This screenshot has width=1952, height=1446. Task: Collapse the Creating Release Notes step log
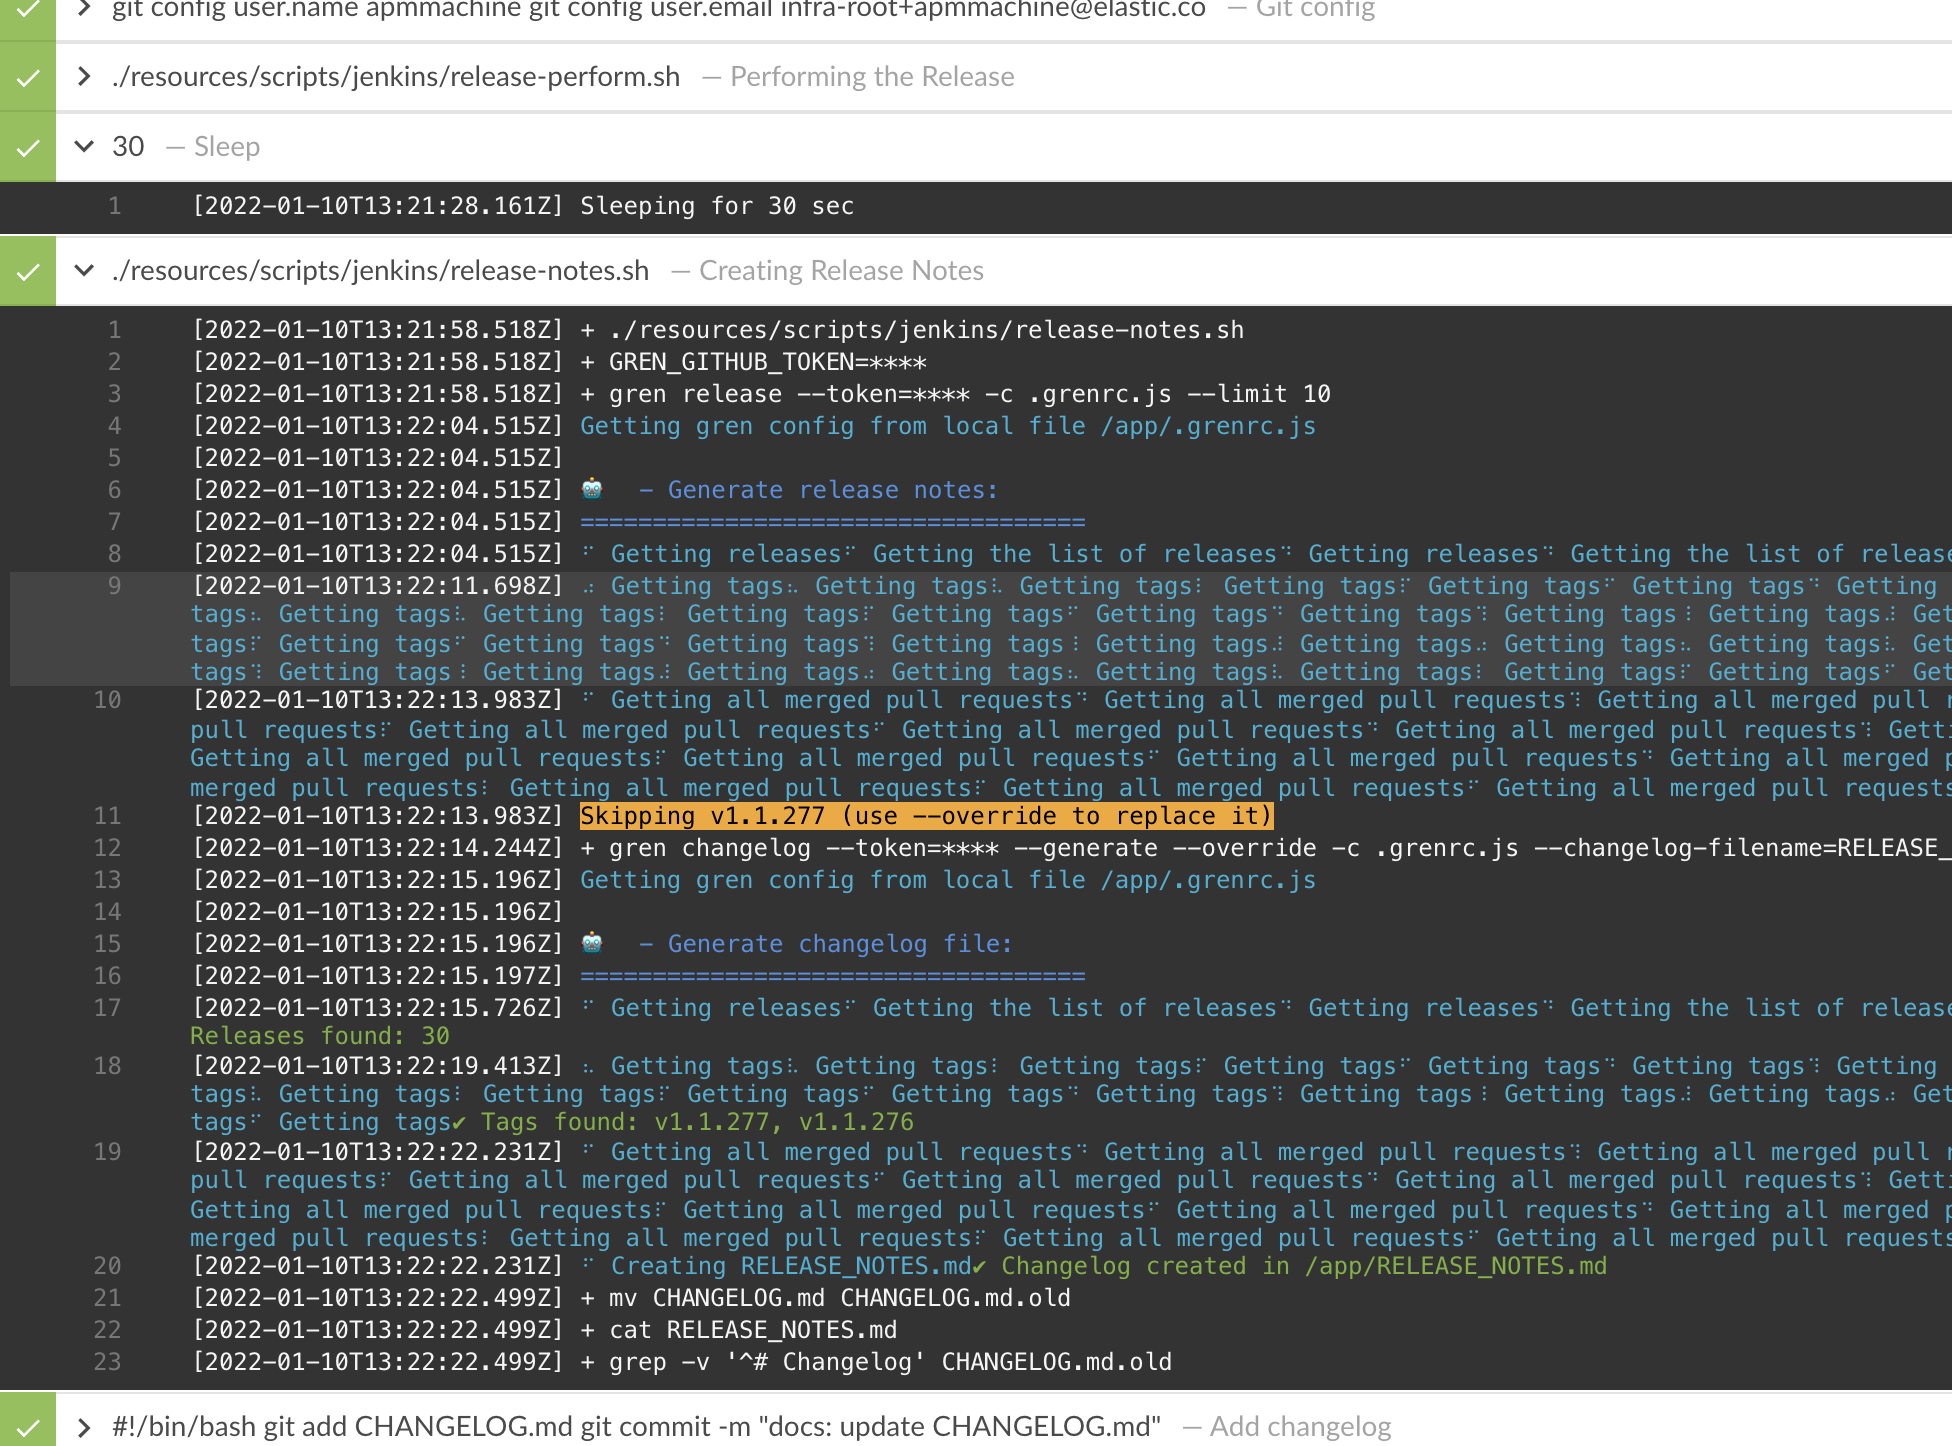point(84,270)
